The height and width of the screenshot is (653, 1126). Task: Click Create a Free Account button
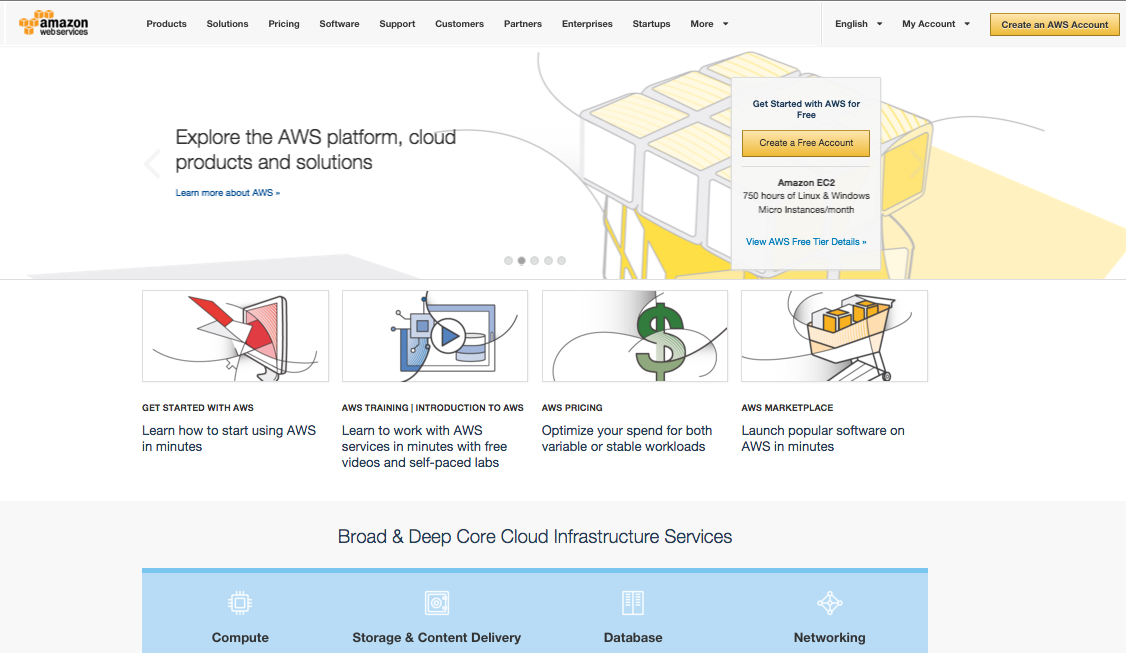coord(806,143)
